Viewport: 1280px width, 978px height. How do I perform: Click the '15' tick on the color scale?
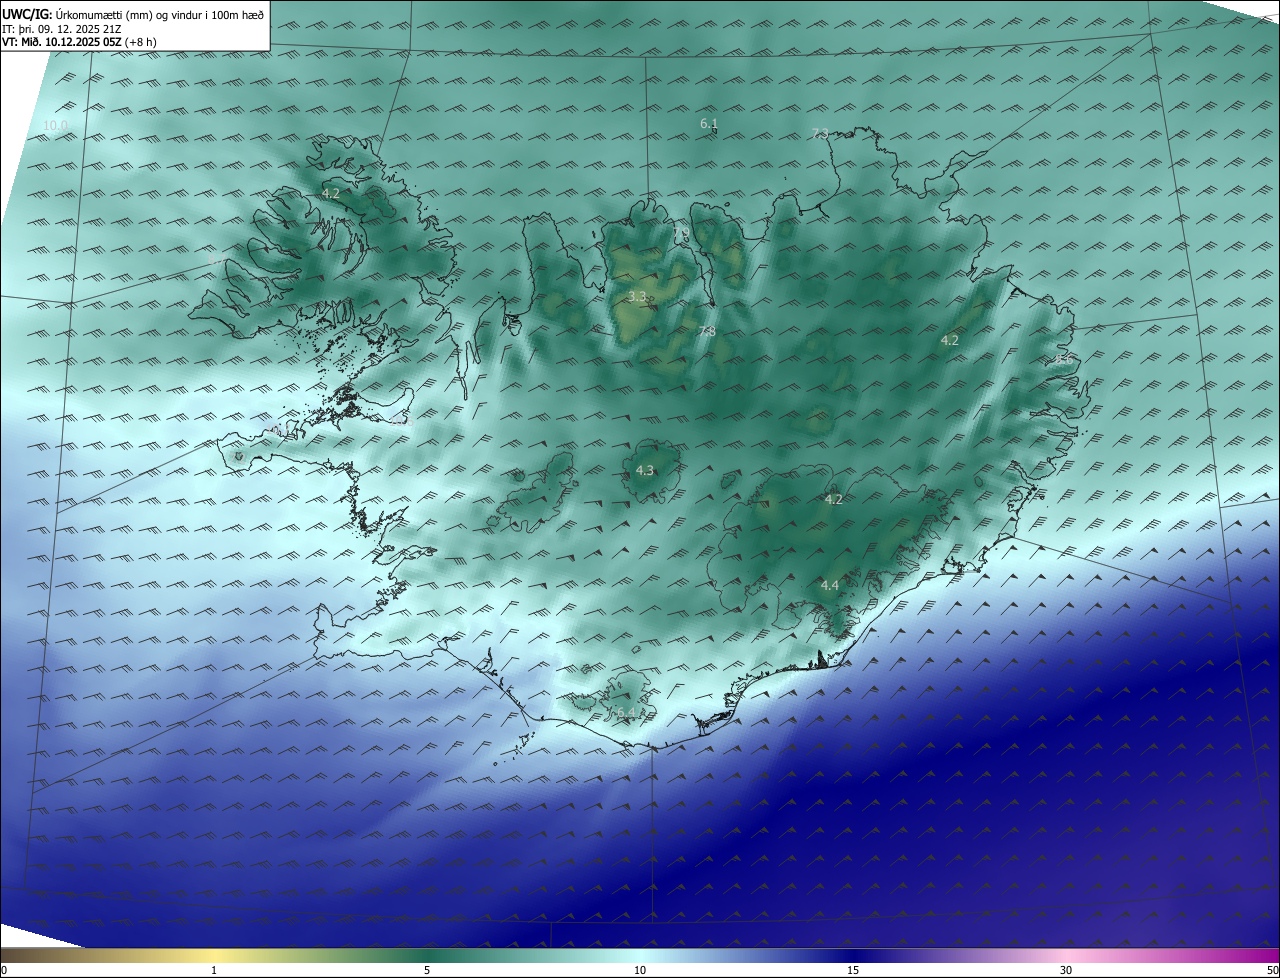(853, 970)
